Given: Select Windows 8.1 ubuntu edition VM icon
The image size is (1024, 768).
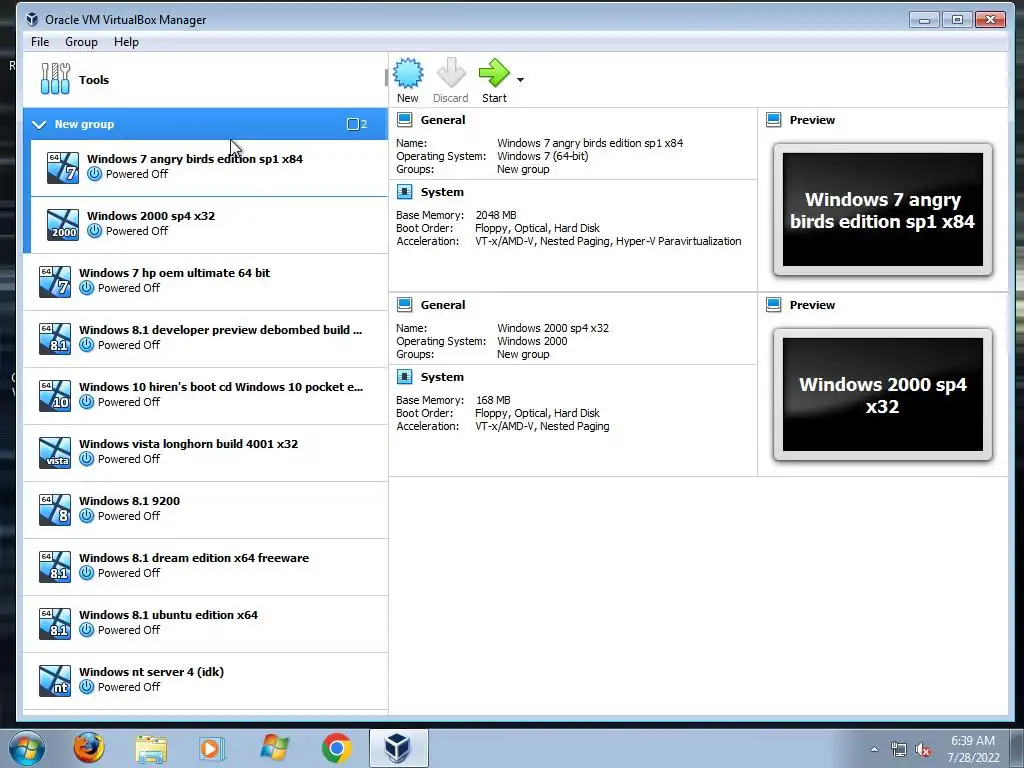Looking at the screenshot, I should pyautogui.click(x=55, y=623).
